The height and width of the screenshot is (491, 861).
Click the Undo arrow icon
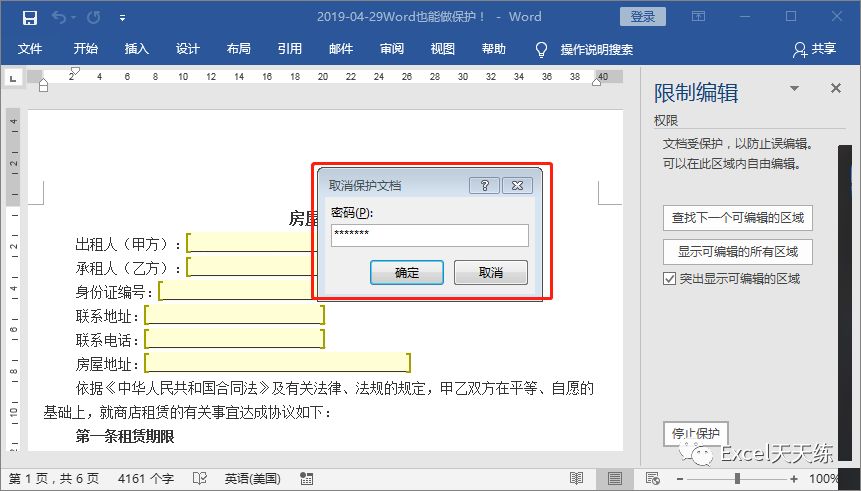click(x=58, y=18)
